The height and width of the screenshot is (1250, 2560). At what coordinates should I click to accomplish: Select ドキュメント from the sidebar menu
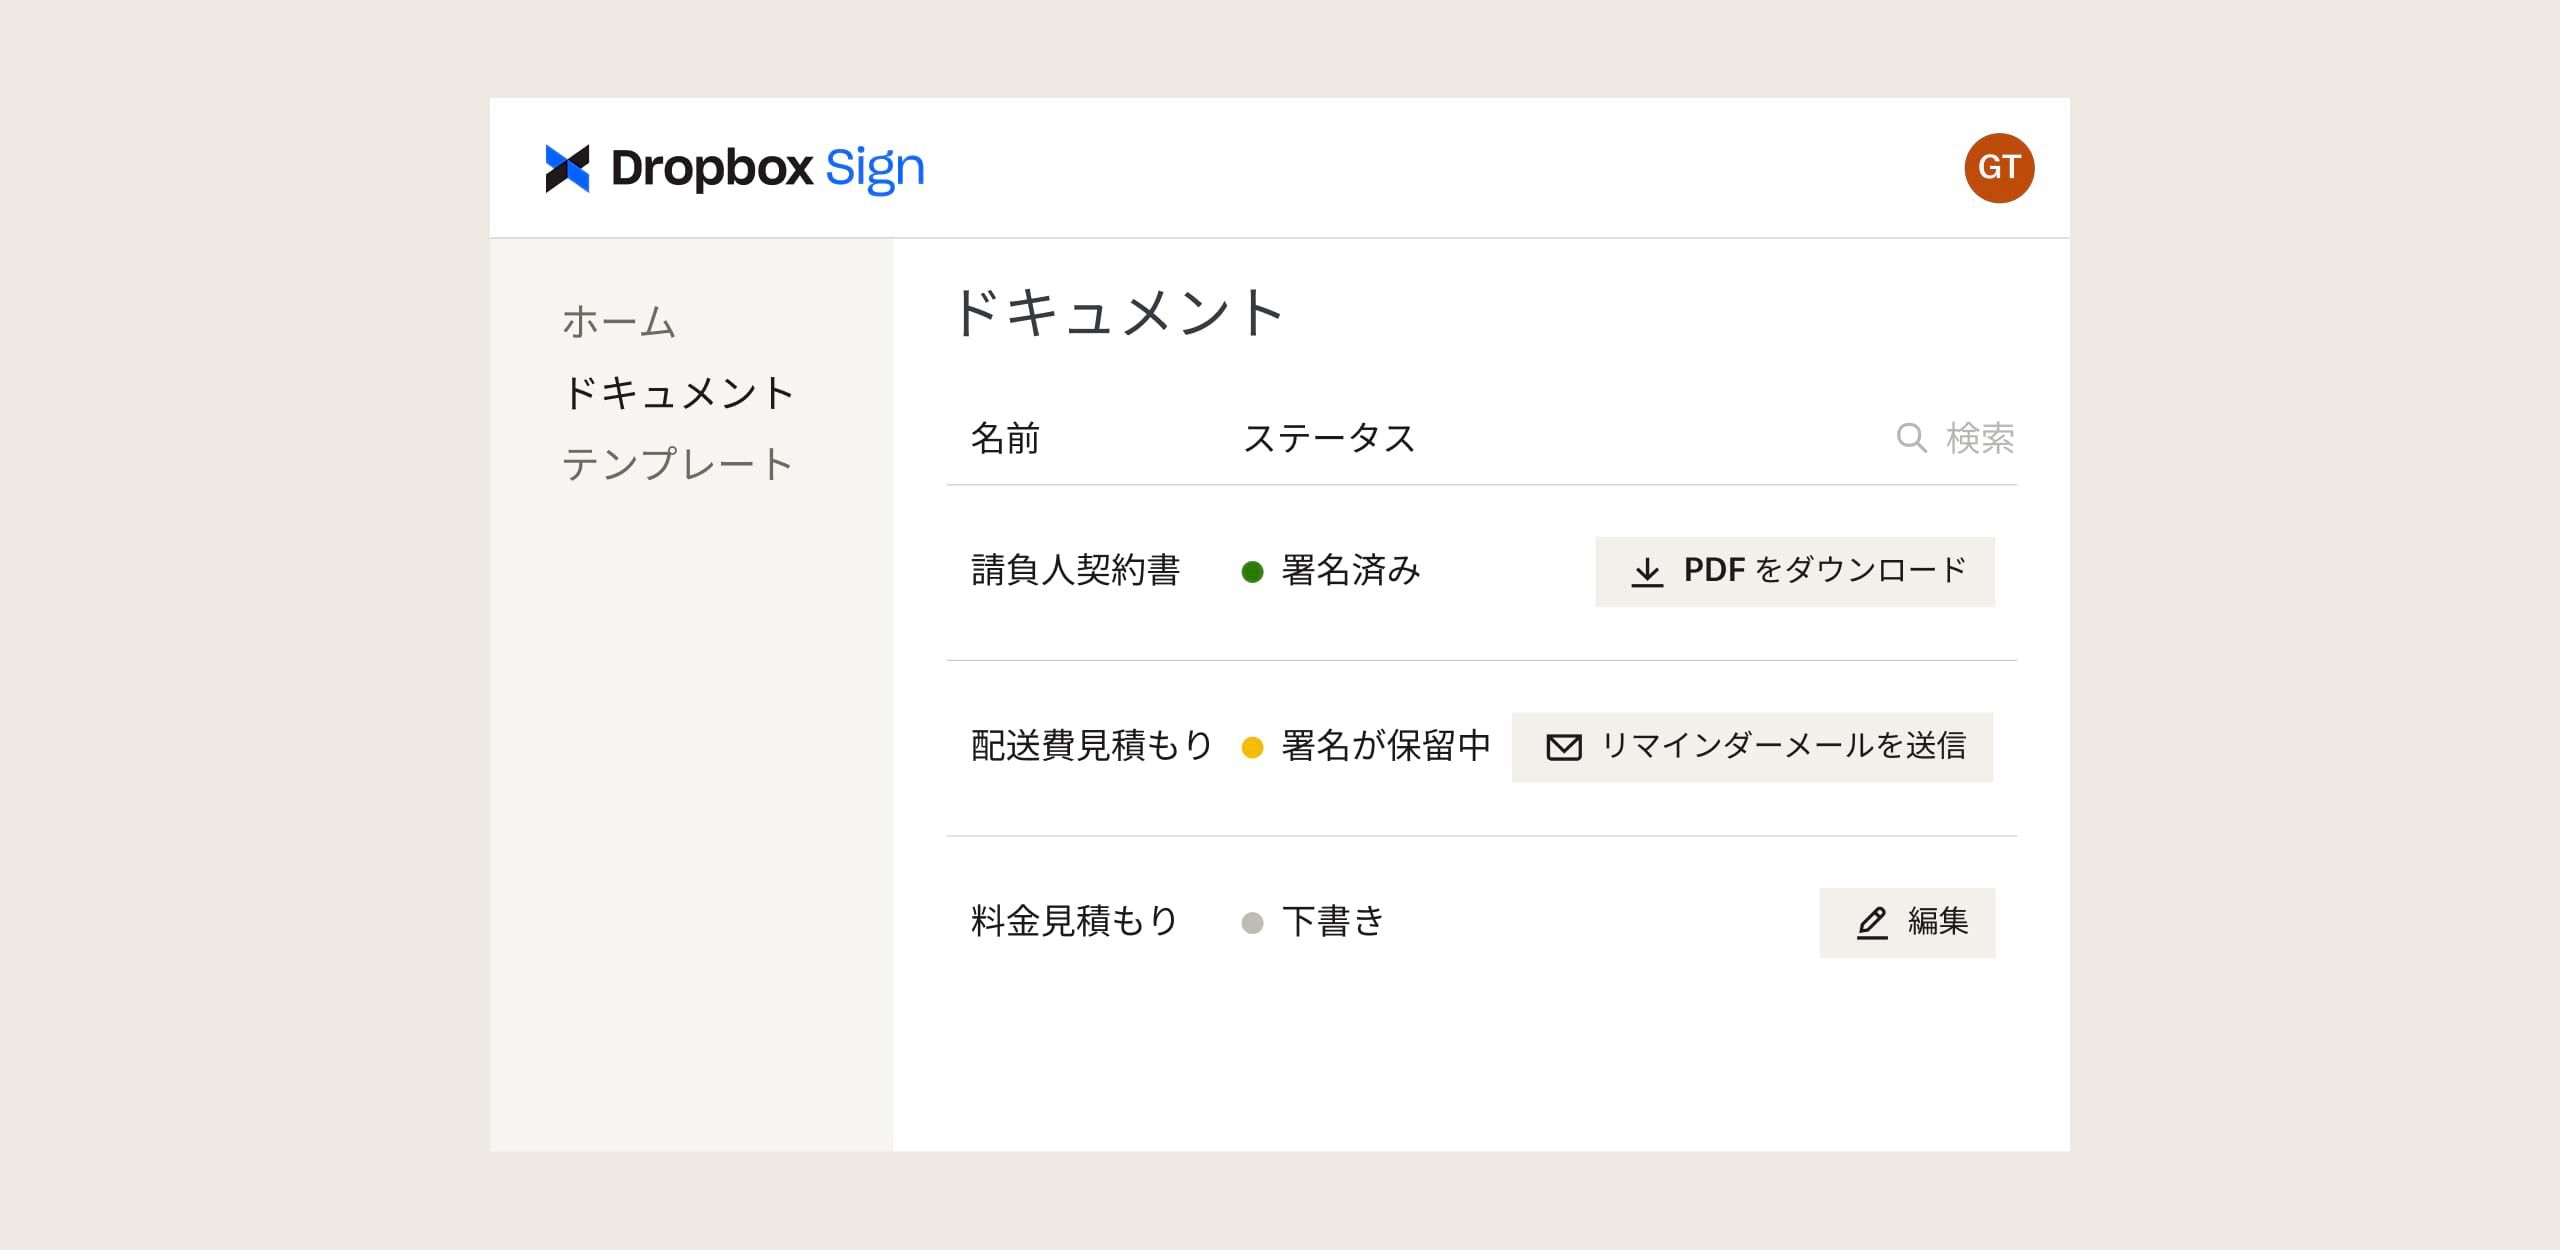point(674,393)
